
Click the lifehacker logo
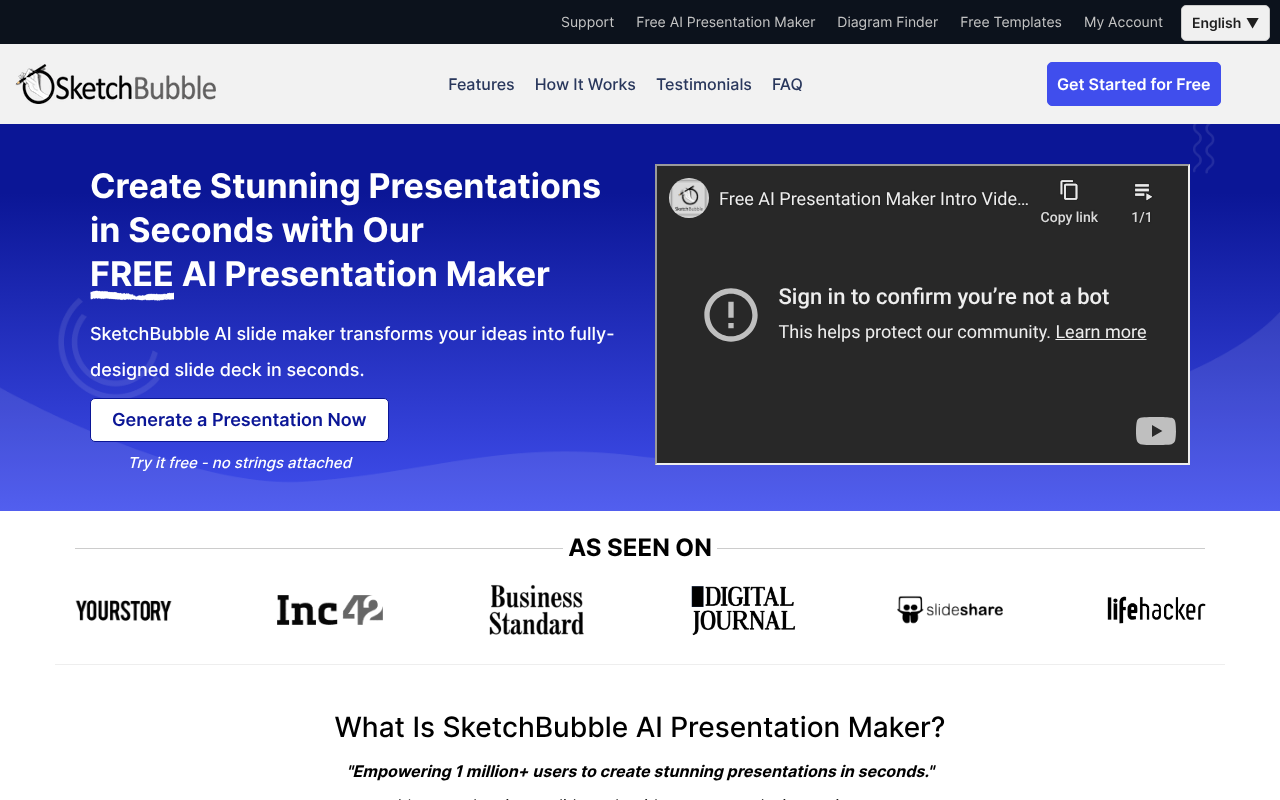(1156, 609)
